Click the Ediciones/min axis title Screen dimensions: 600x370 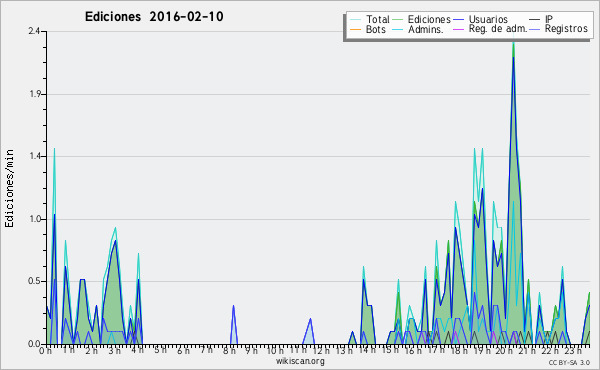pyautogui.click(x=9, y=188)
